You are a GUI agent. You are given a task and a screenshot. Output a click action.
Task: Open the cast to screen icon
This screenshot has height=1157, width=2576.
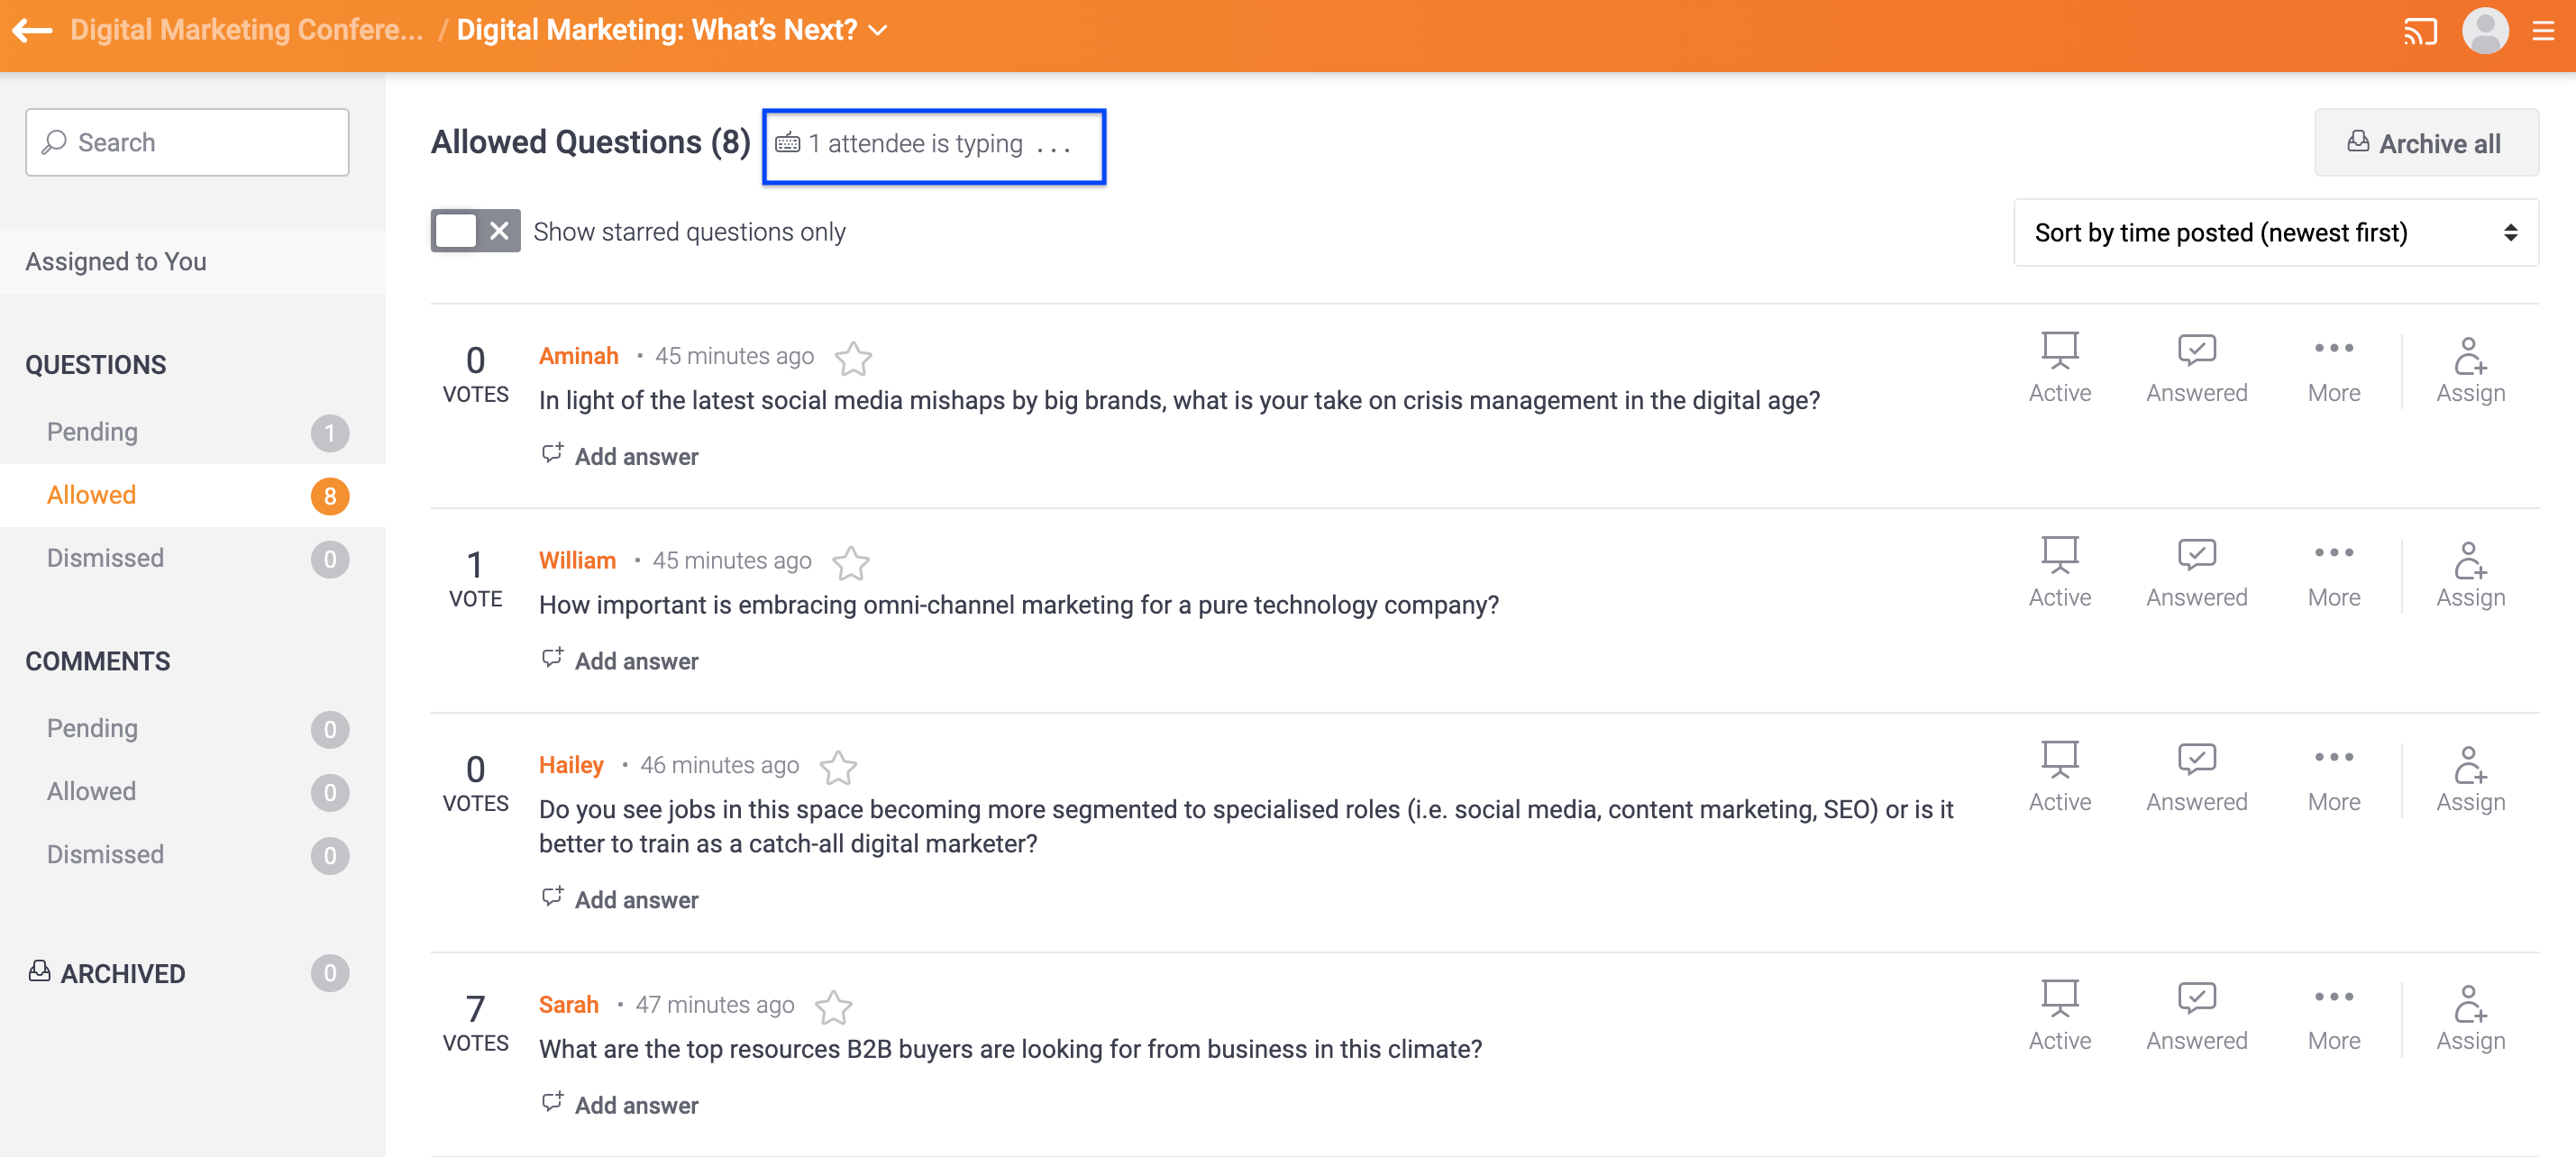click(x=2419, y=31)
